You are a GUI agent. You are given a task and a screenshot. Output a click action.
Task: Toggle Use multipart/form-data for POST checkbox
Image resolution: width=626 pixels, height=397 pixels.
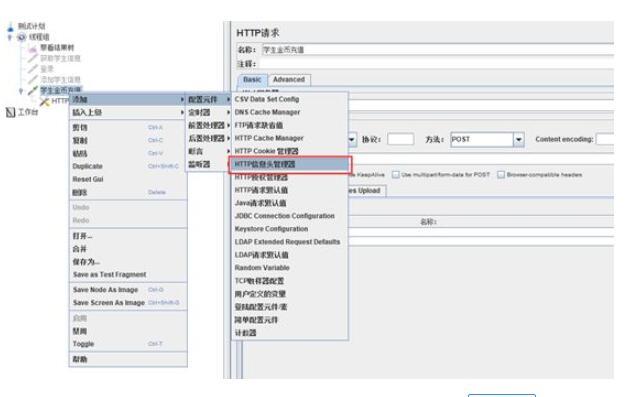pos(396,175)
